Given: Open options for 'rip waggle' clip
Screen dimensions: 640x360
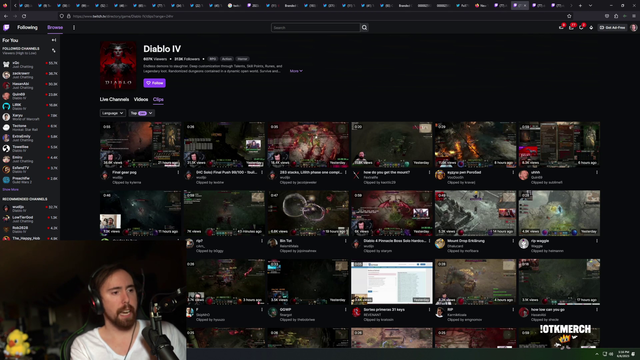Looking at the screenshot, I should pyautogui.click(x=597, y=241).
